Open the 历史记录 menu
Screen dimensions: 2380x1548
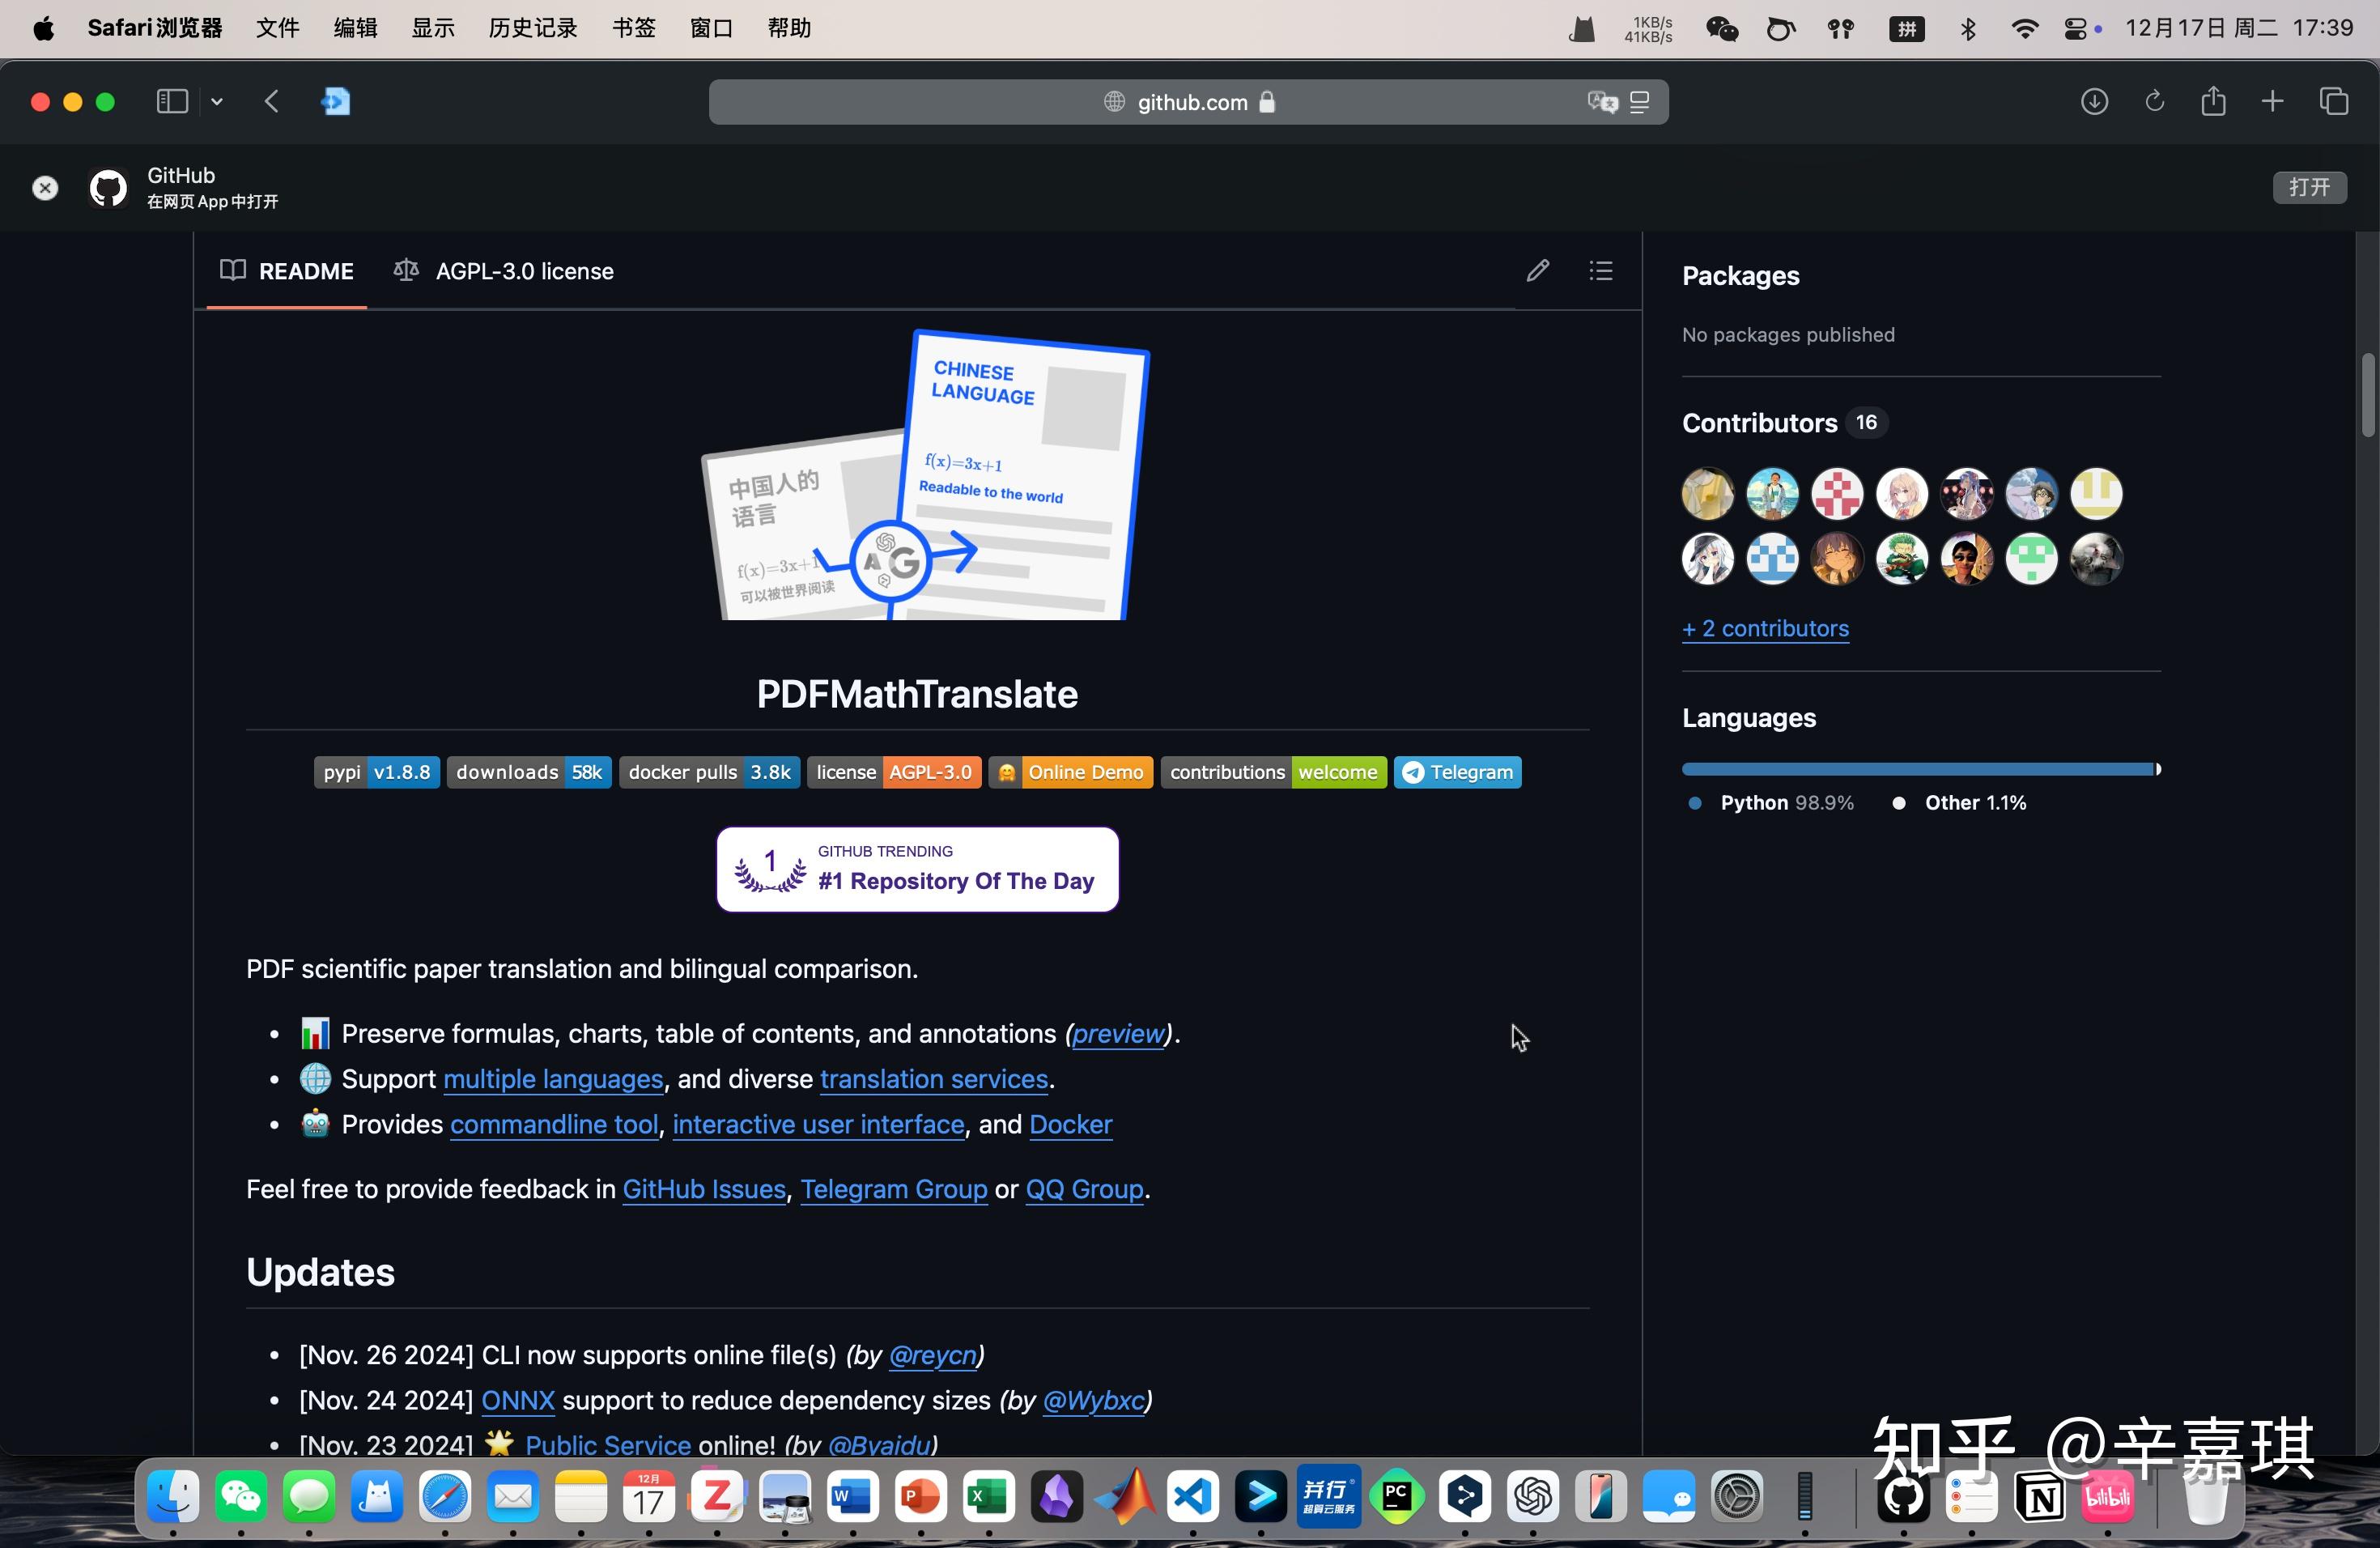532,28
